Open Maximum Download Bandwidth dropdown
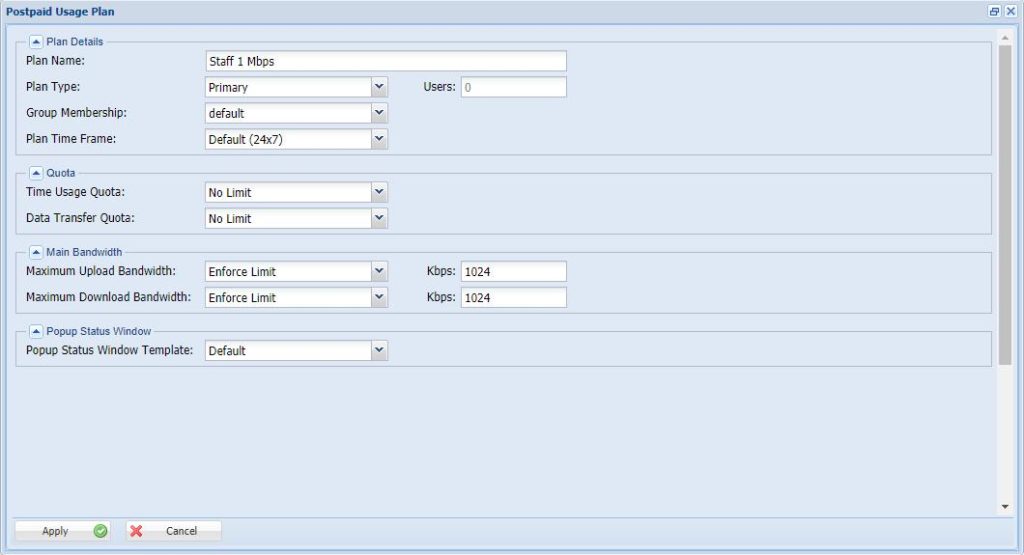 tap(379, 297)
